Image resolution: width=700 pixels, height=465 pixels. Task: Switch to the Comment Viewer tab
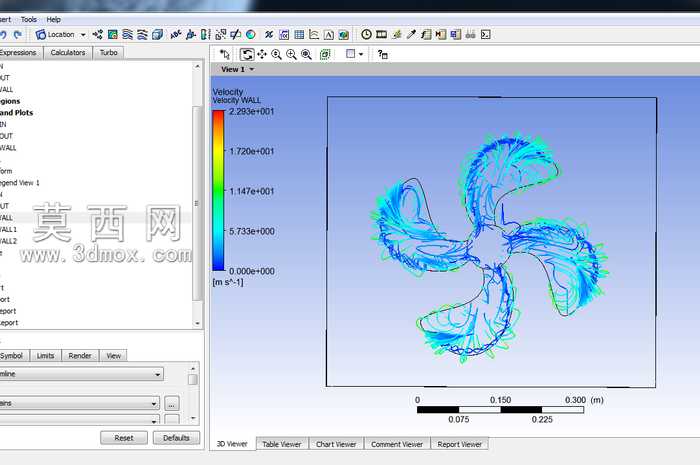397,444
